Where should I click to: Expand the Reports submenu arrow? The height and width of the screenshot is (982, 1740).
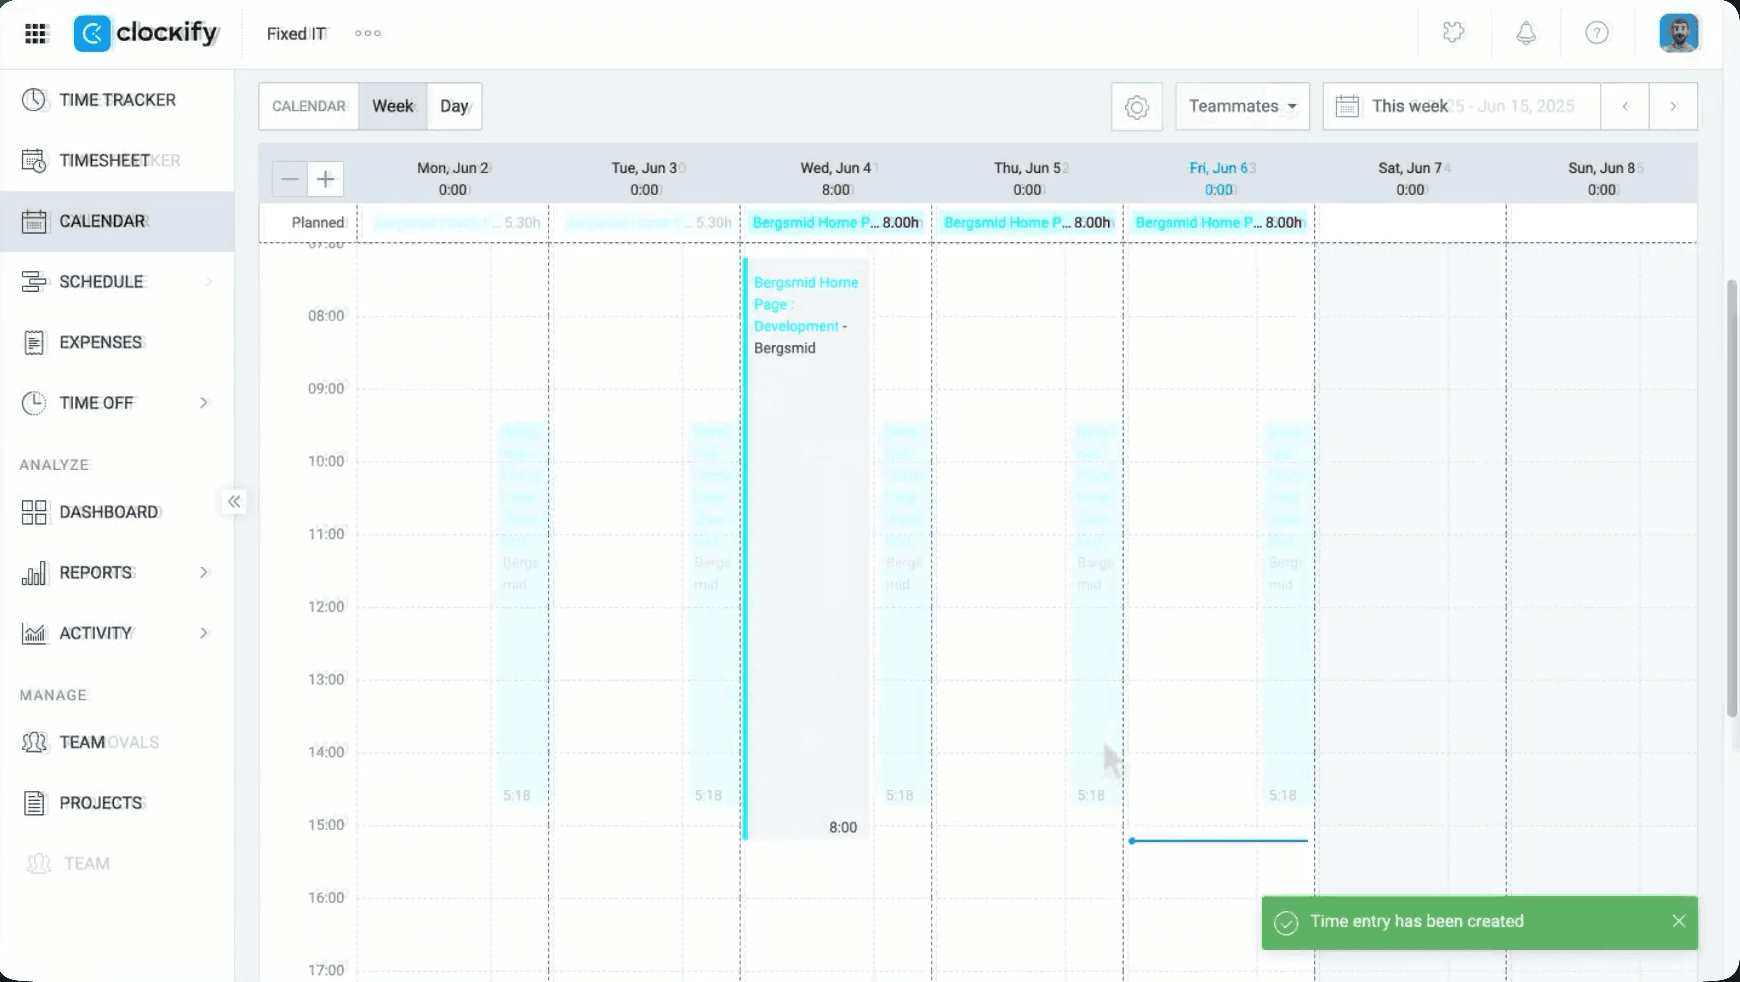coord(204,573)
